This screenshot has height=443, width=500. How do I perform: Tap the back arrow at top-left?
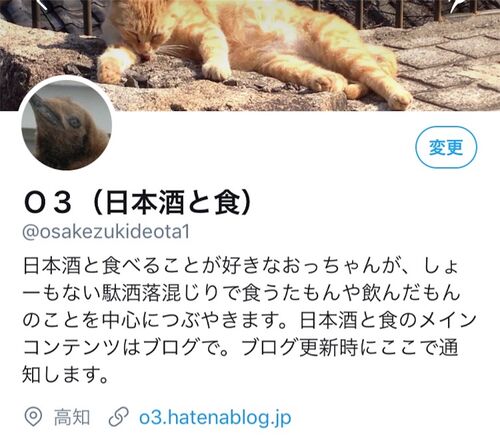tap(42, 4)
